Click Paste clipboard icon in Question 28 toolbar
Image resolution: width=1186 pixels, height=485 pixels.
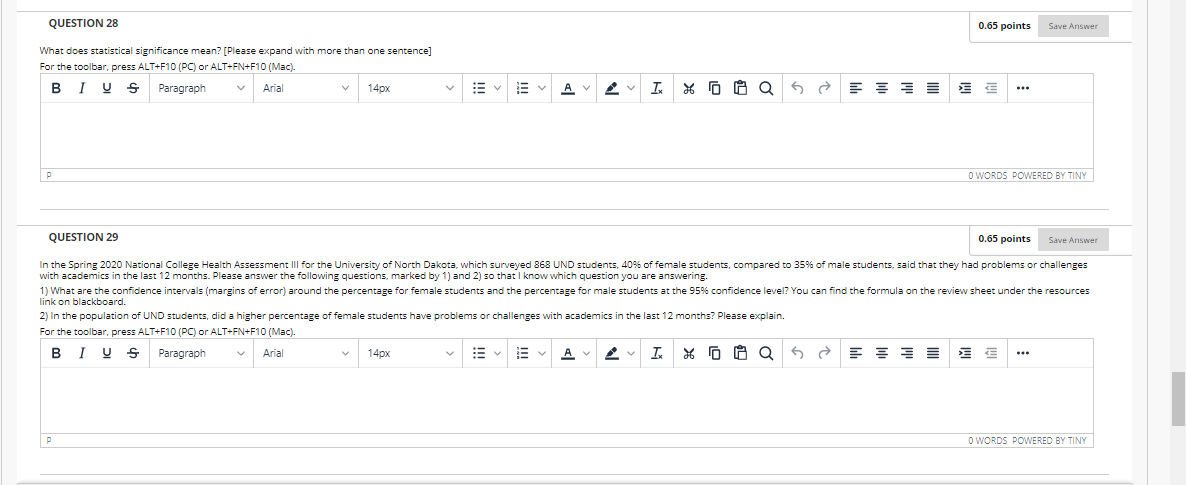740,89
